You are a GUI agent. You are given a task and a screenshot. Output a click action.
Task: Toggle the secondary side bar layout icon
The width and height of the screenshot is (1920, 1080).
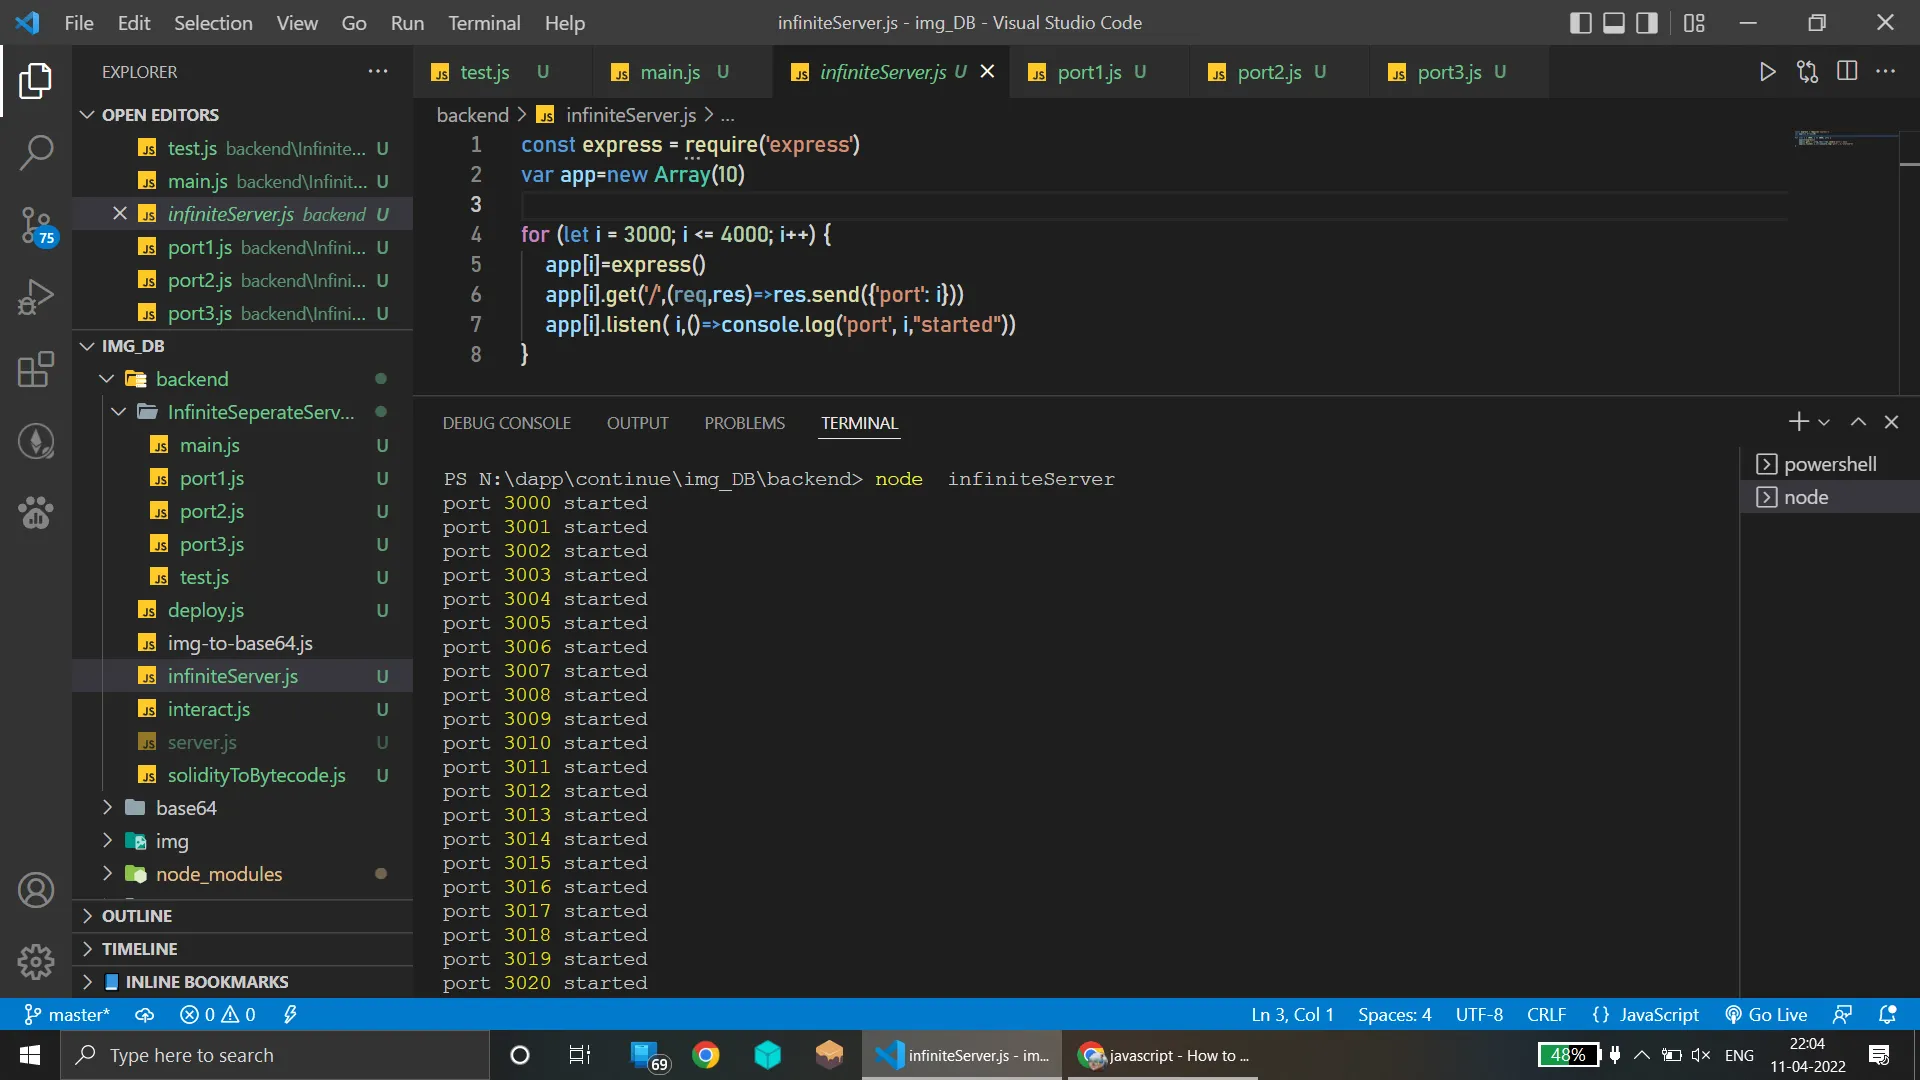(x=1646, y=23)
